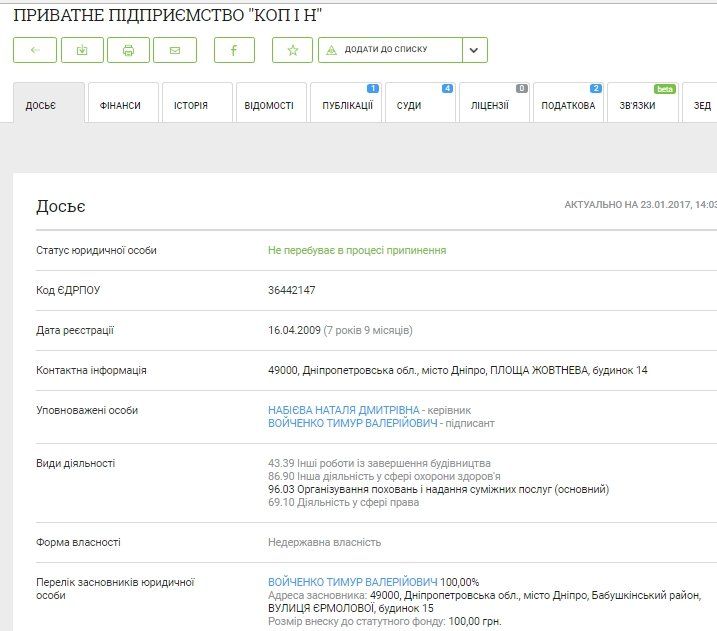Click activity '43.39 Інші роботи із завершення будівництва'
The image size is (717, 631).
click(x=379, y=463)
